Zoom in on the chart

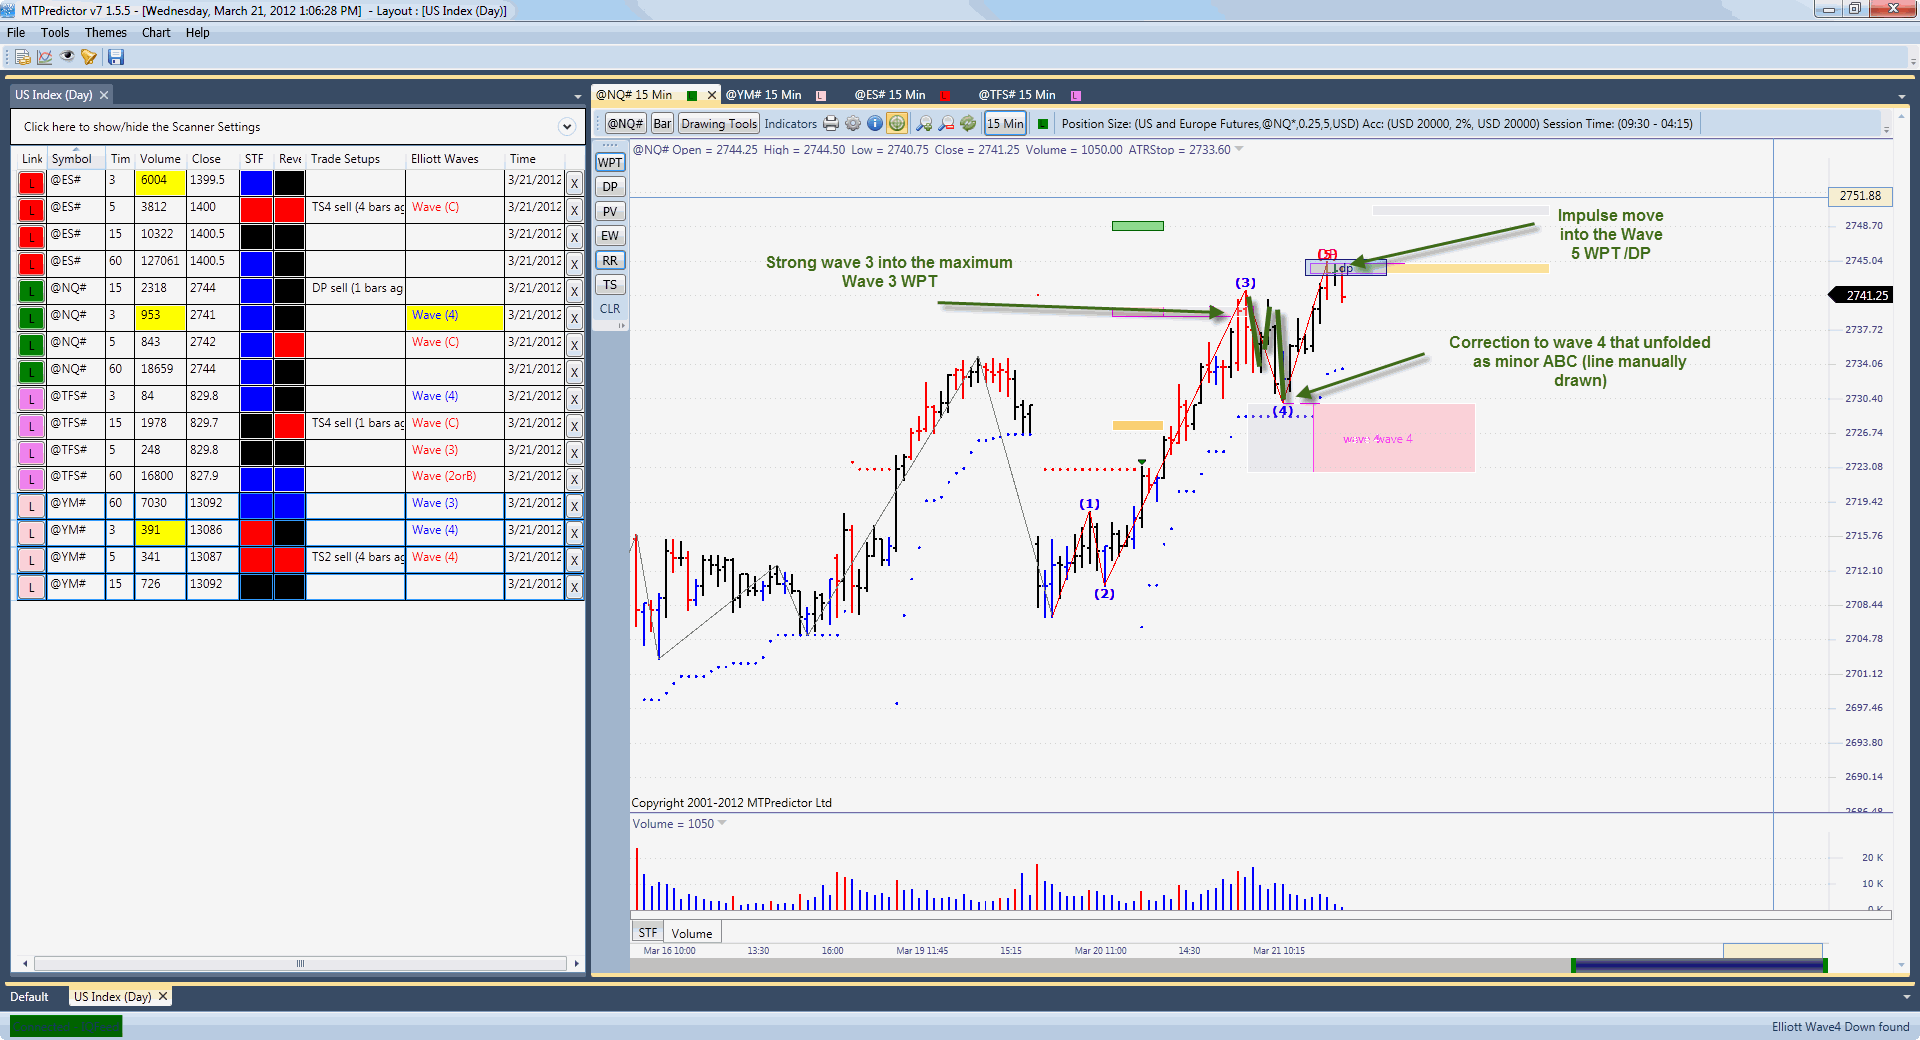924,123
